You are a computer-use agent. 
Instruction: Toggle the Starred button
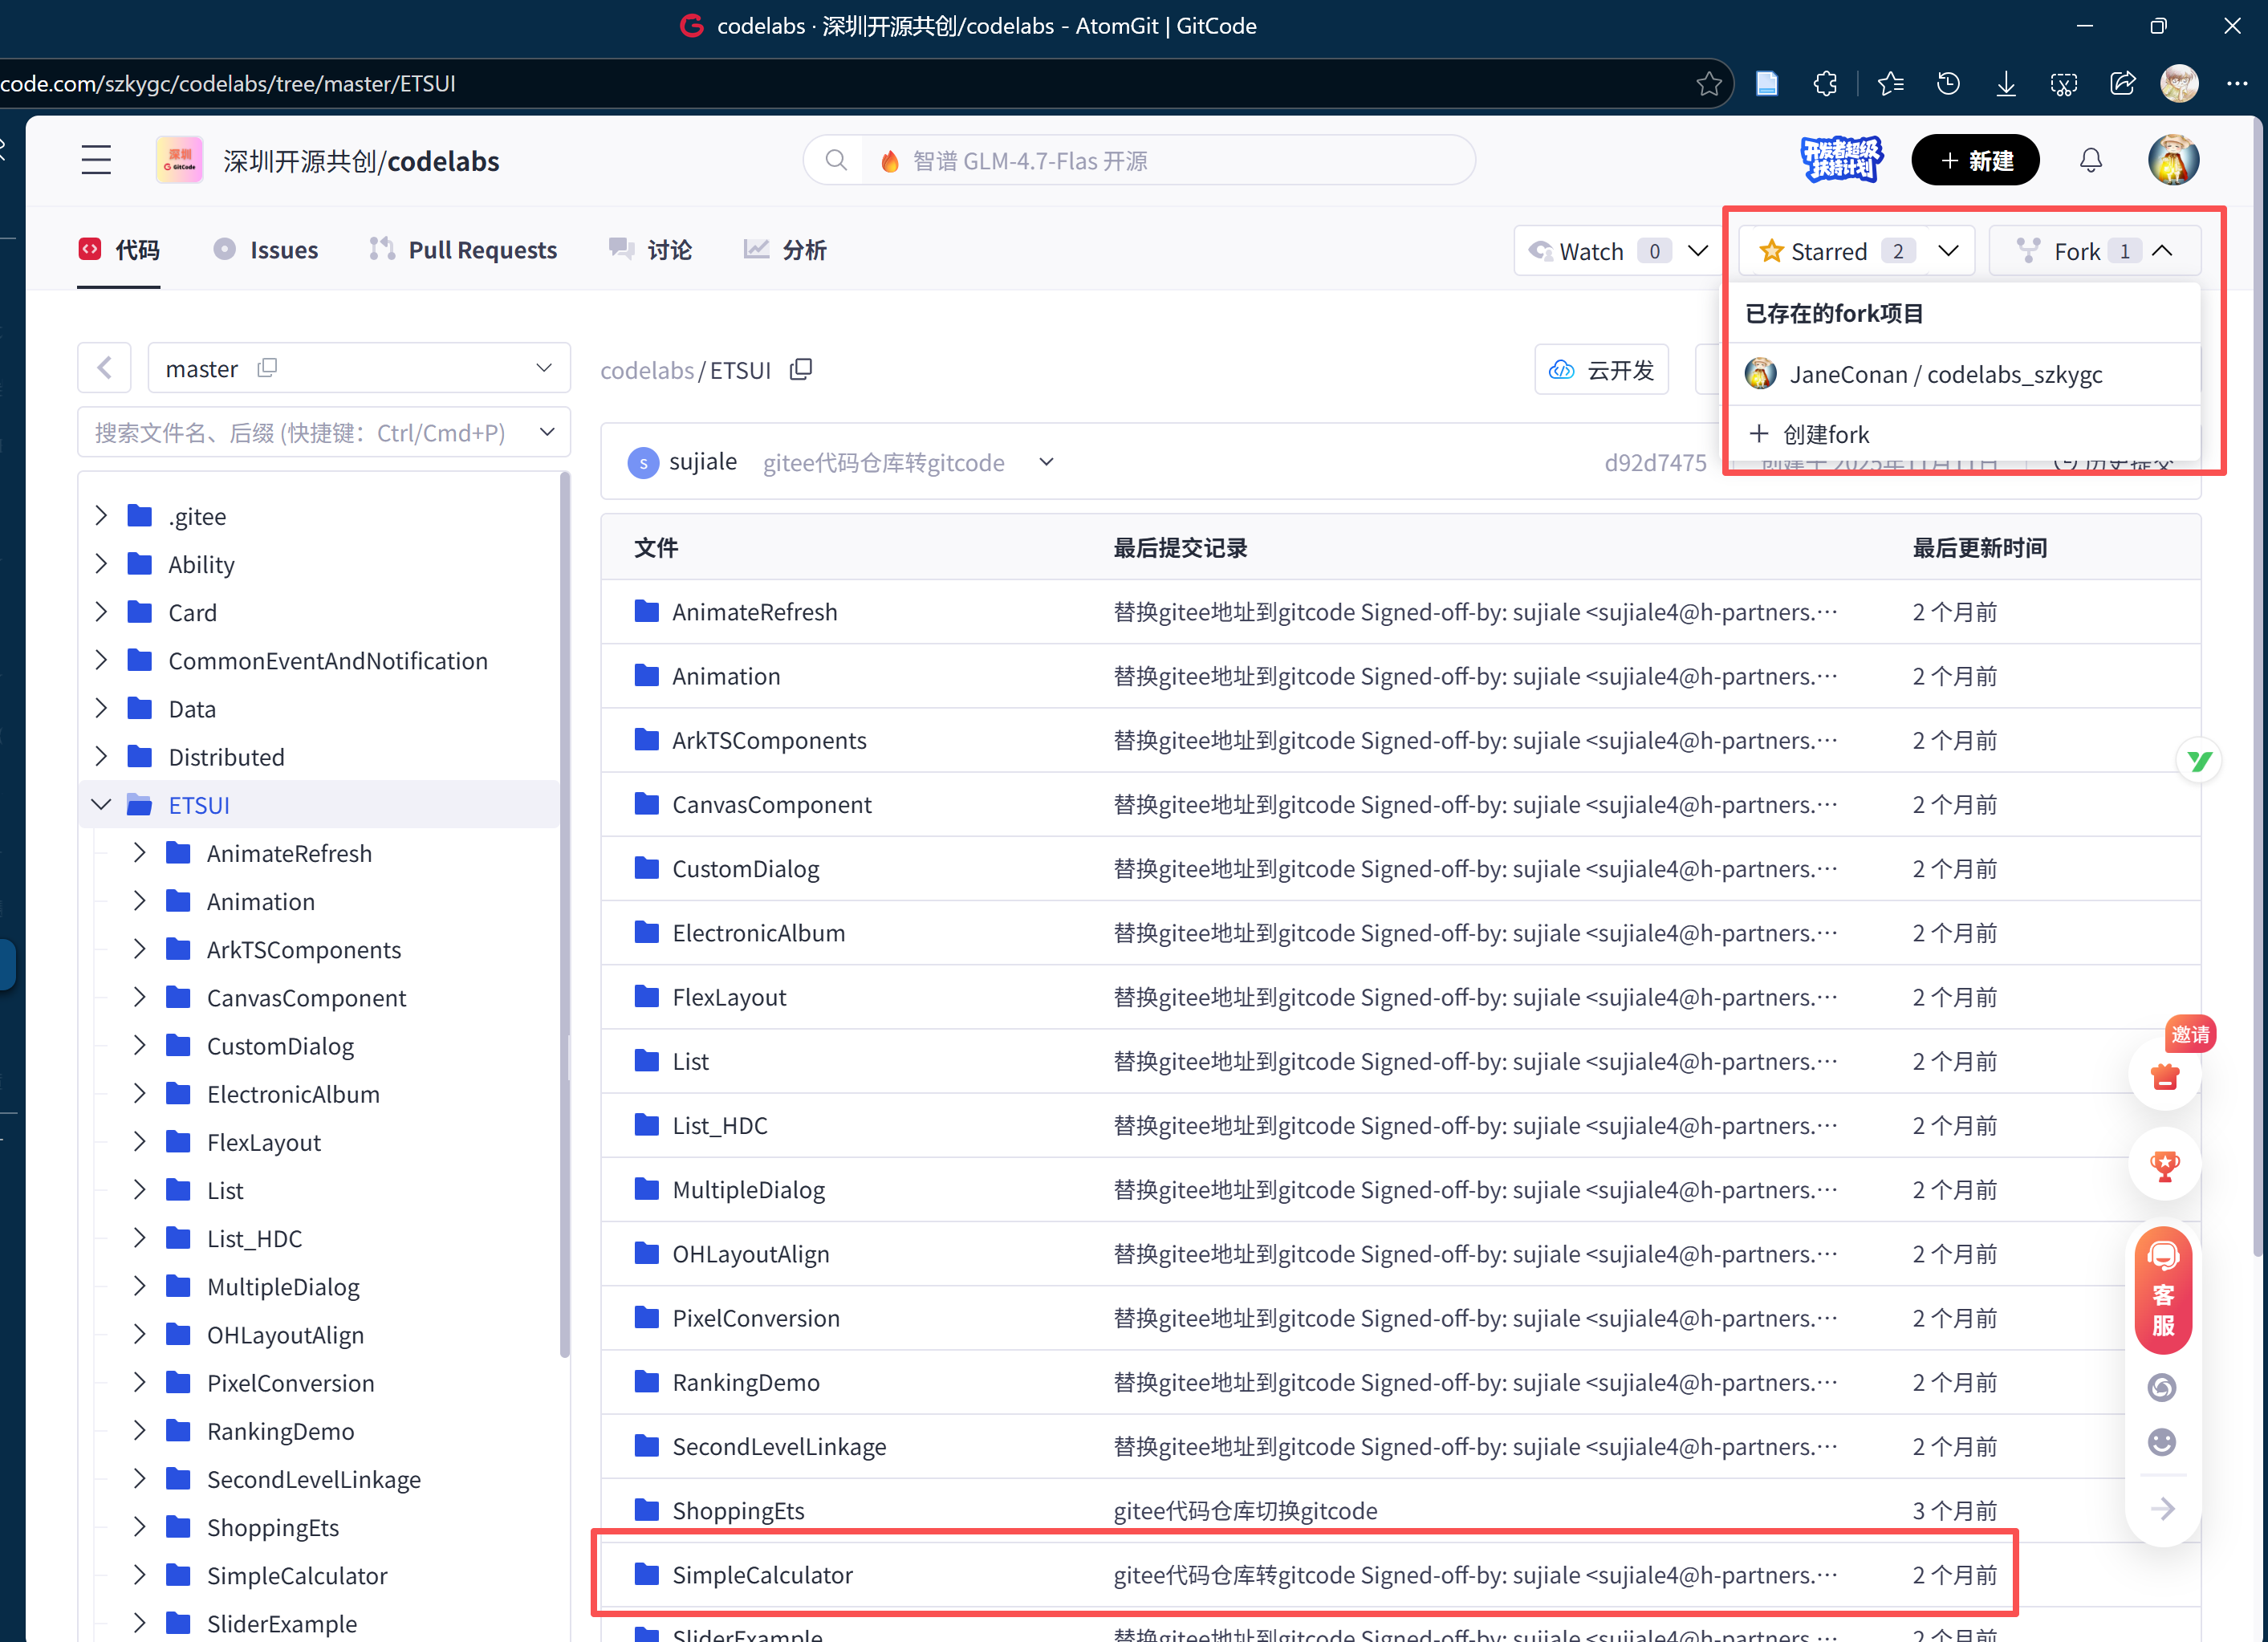pos(1830,251)
